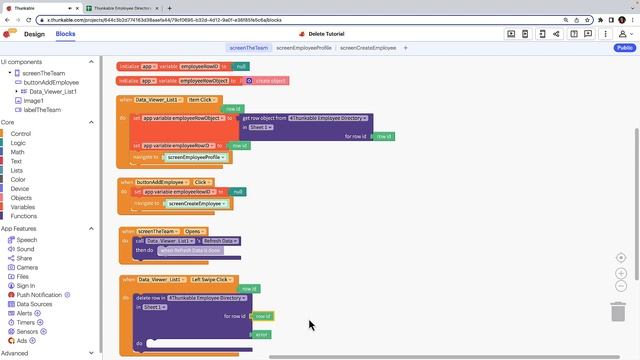Image resolution: width=640 pixels, height=360 pixels.
Task: Open the Left Swipe Click event dropdown
Action: [212, 280]
